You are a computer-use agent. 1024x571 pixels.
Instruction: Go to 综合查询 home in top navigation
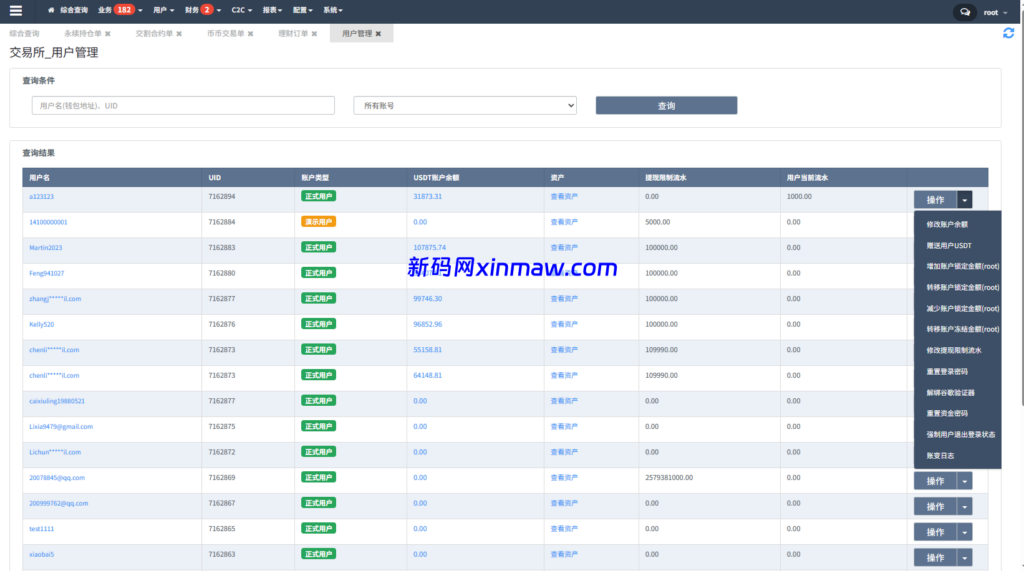pos(68,10)
